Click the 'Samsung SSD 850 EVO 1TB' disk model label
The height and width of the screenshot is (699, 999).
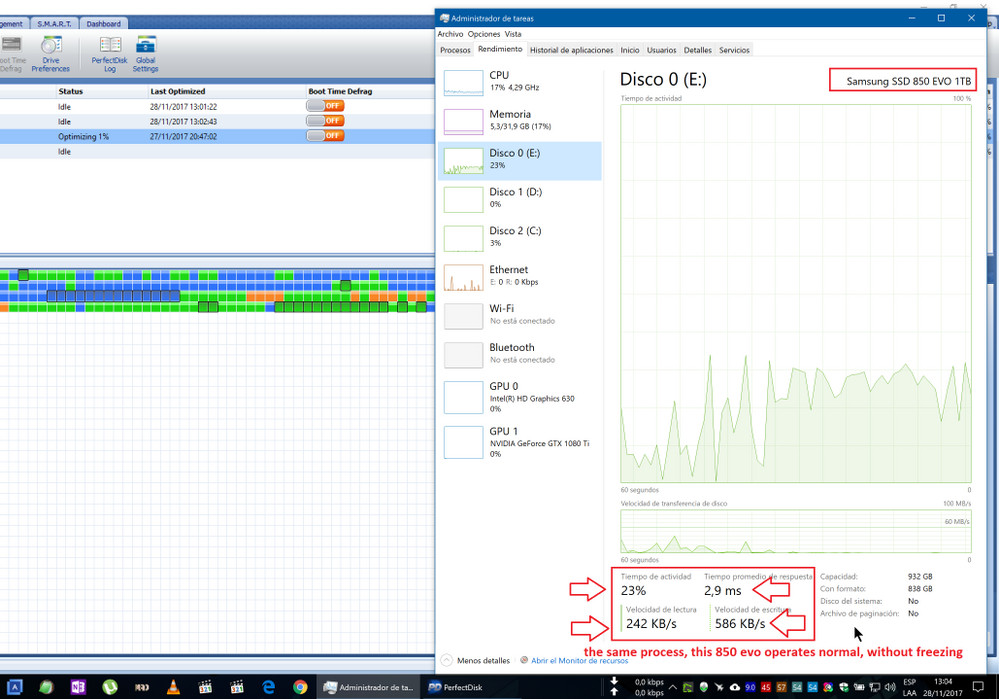(909, 81)
